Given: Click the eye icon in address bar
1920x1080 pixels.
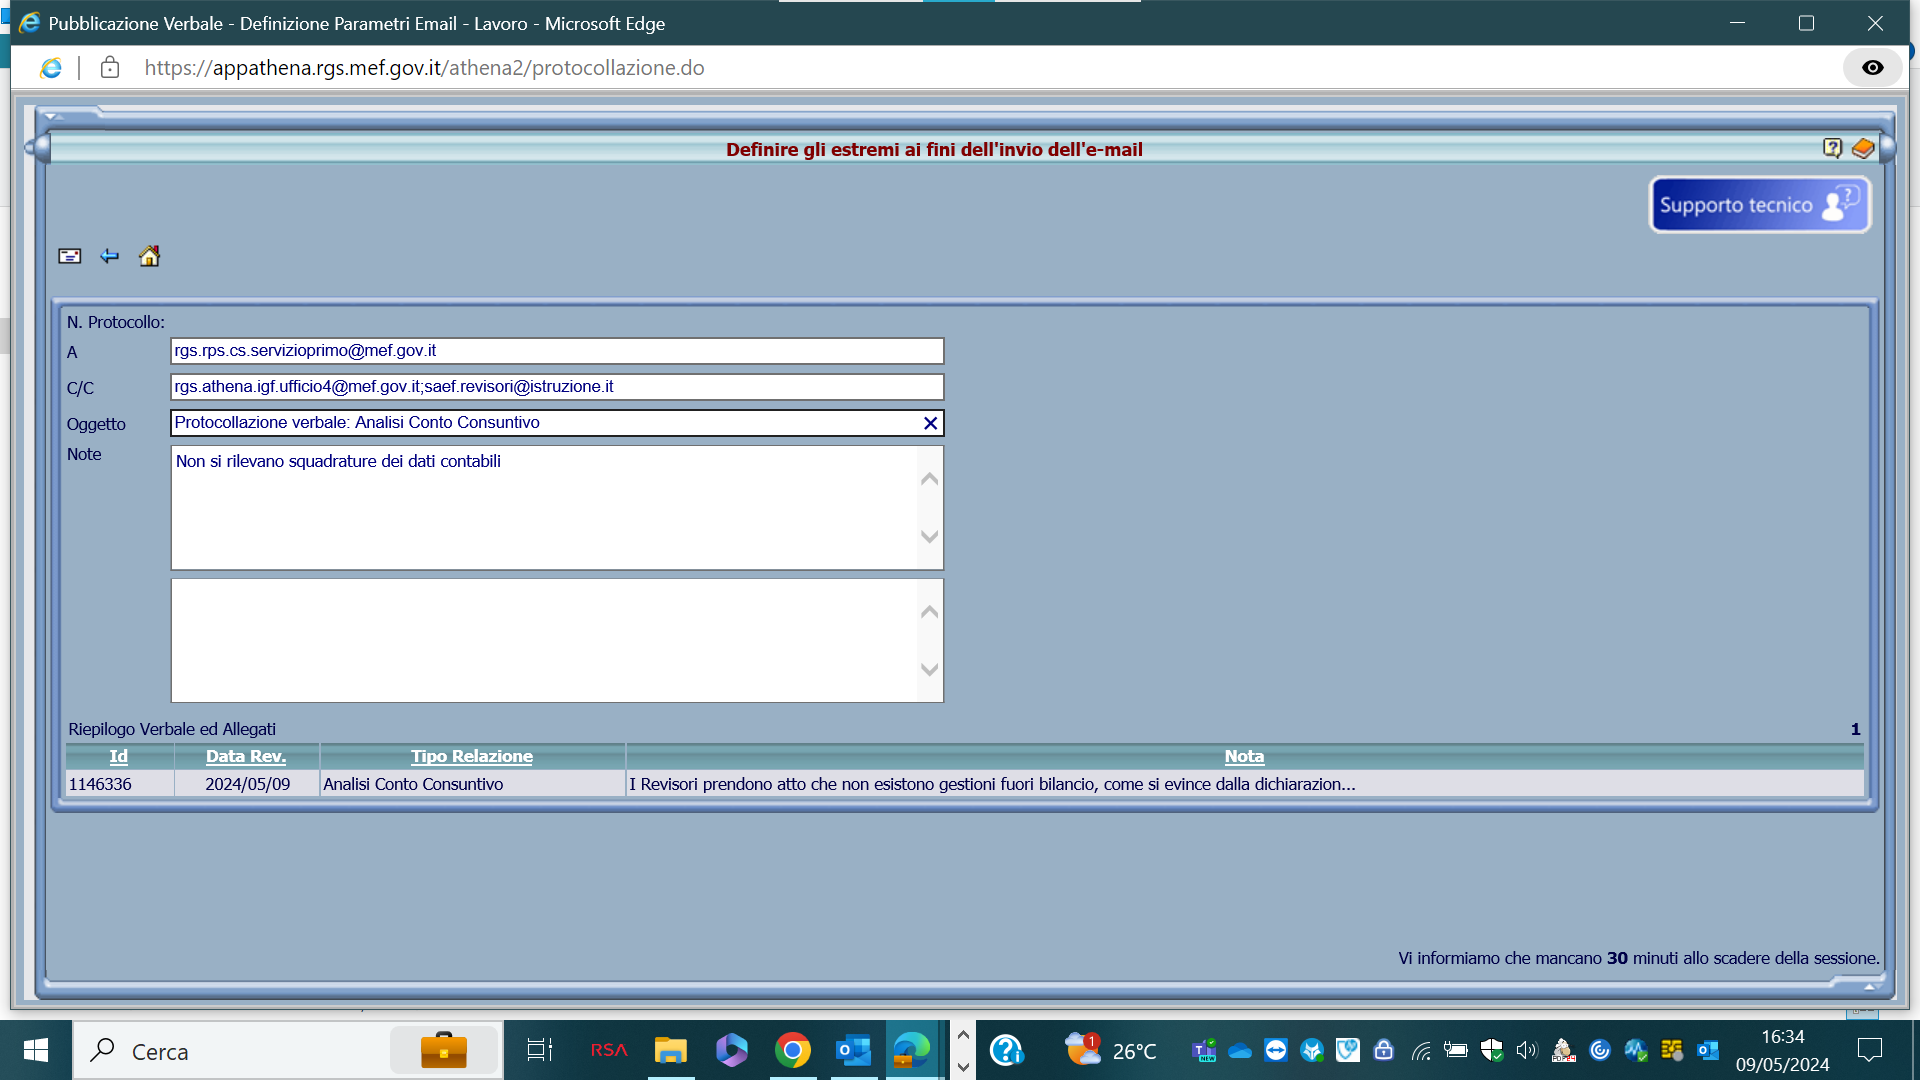Looking at the screenshot, I should pyautogui.click(x=1872, y=68).
